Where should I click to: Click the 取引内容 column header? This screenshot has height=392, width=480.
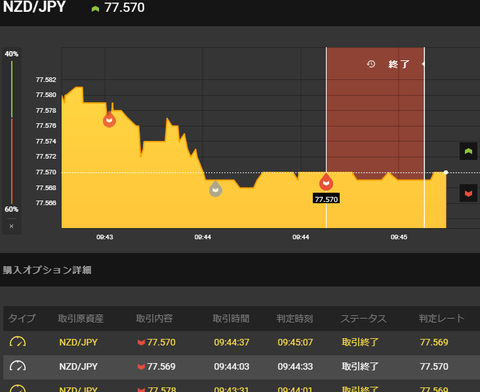click(154, 318)
